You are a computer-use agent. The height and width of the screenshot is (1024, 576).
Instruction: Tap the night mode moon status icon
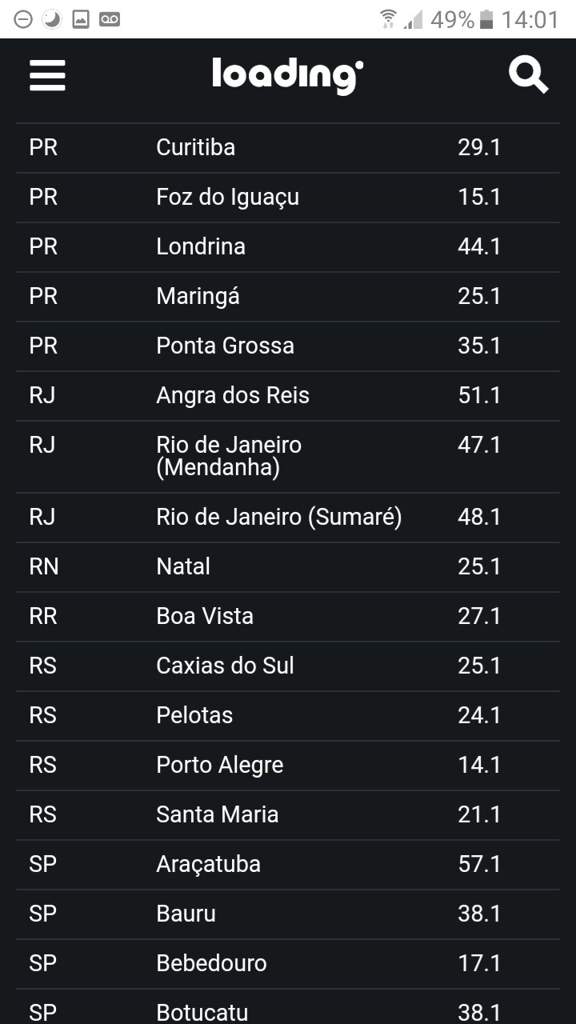[x=51, y=20]
